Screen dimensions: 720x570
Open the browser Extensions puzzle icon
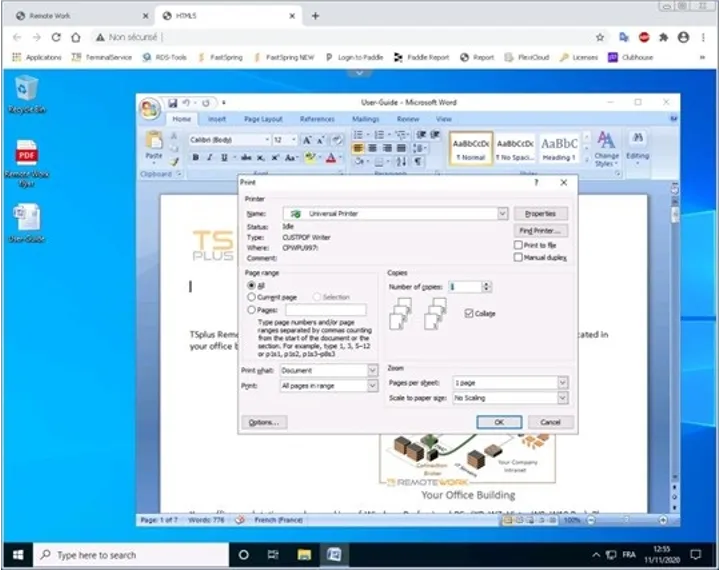(x=664, y=37)
